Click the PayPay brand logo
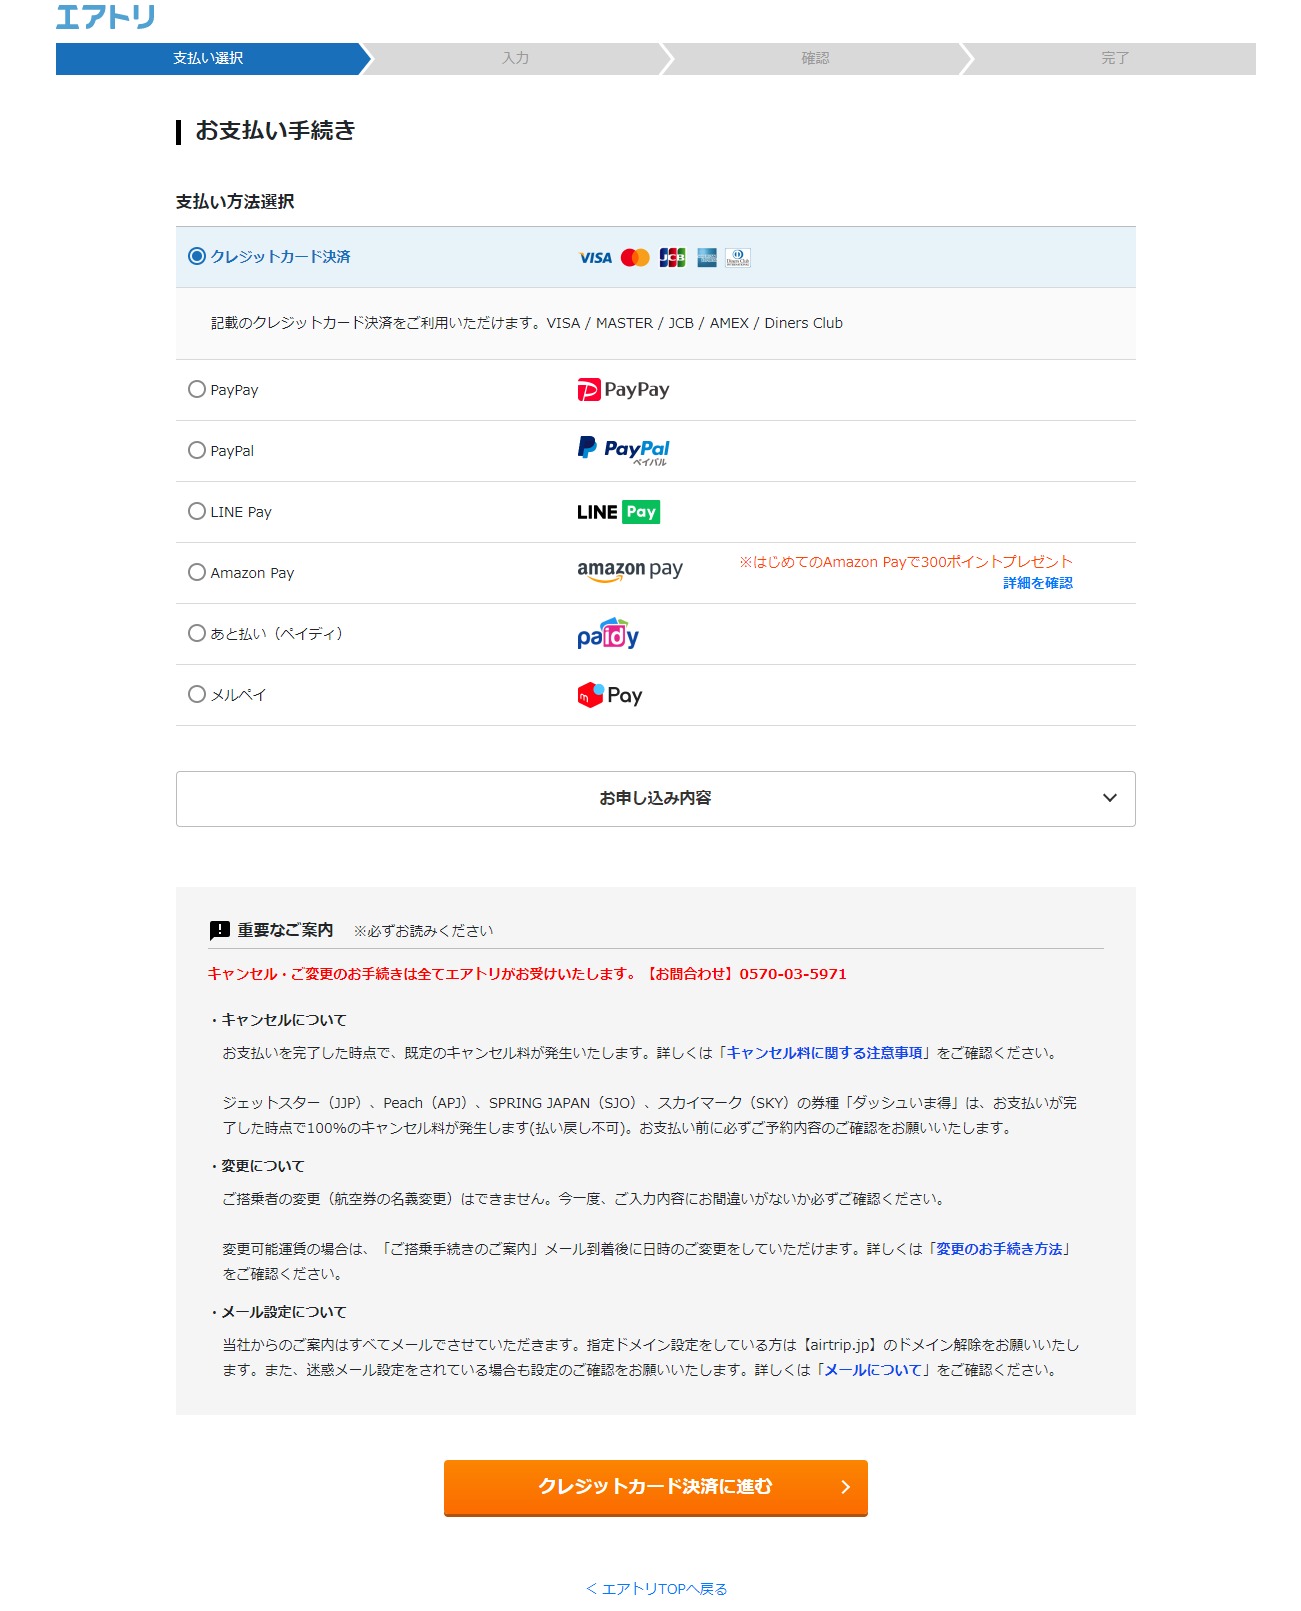Image resolution: width=1301 pixels, height=1611 pixels. click(623, 390)
